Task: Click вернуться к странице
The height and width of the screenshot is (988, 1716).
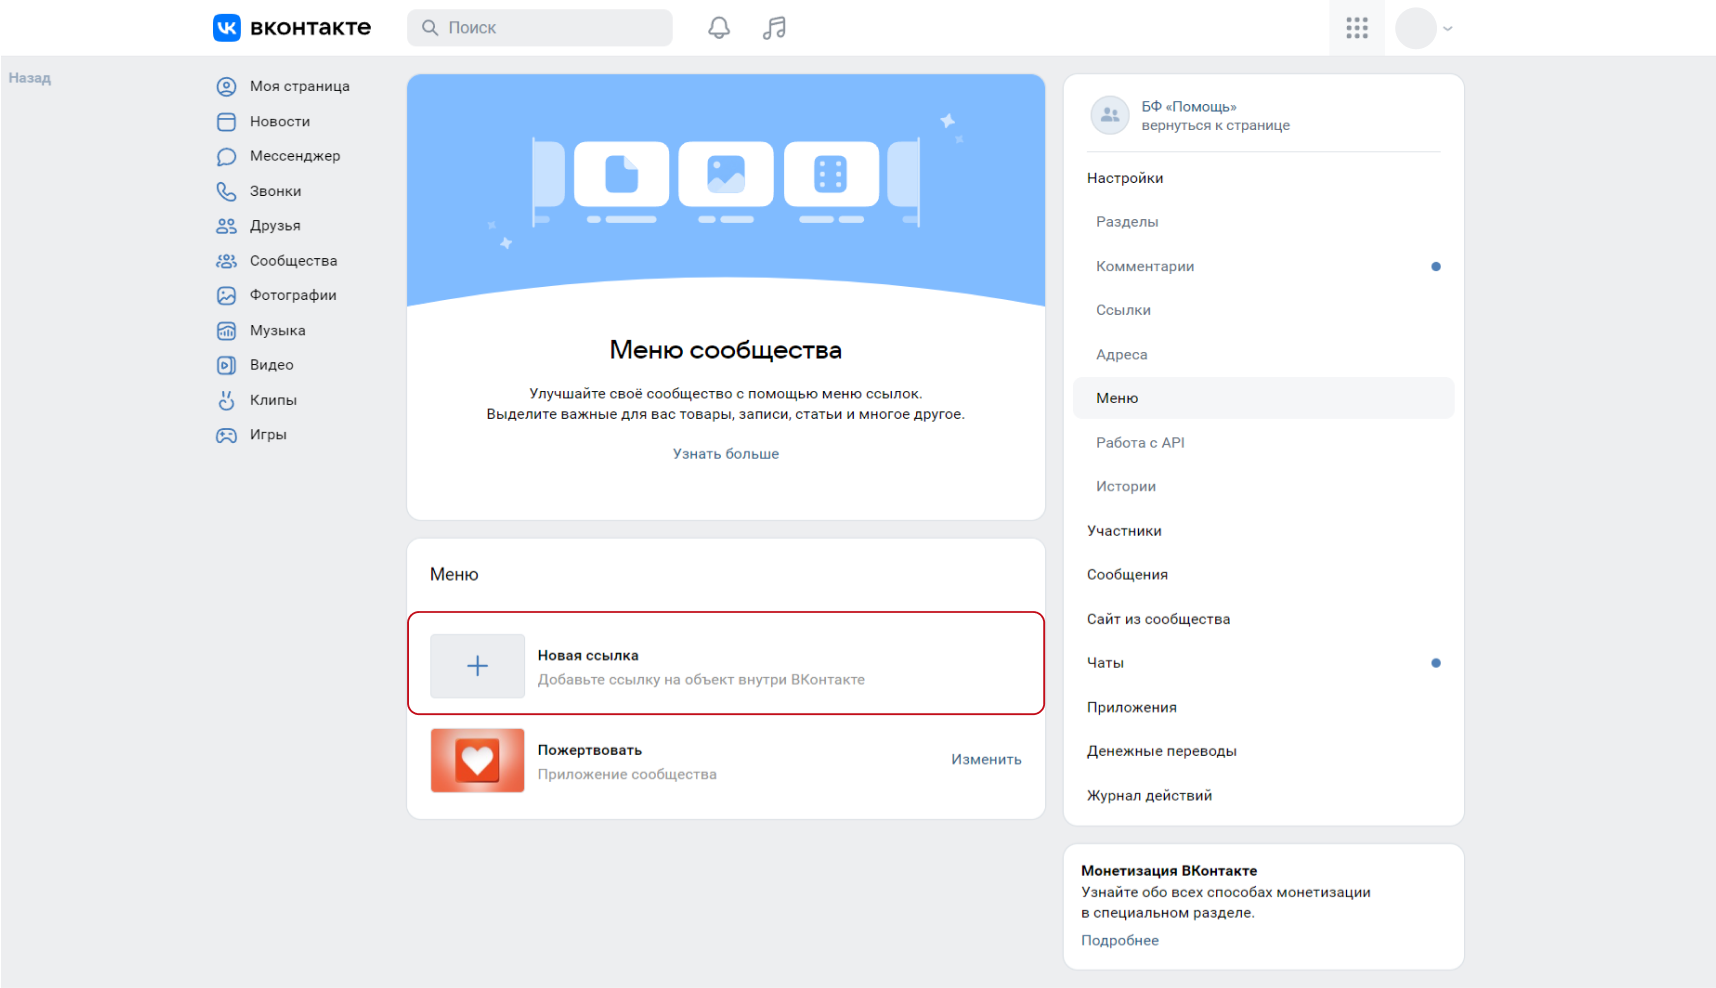Action: coord(1215,126)
